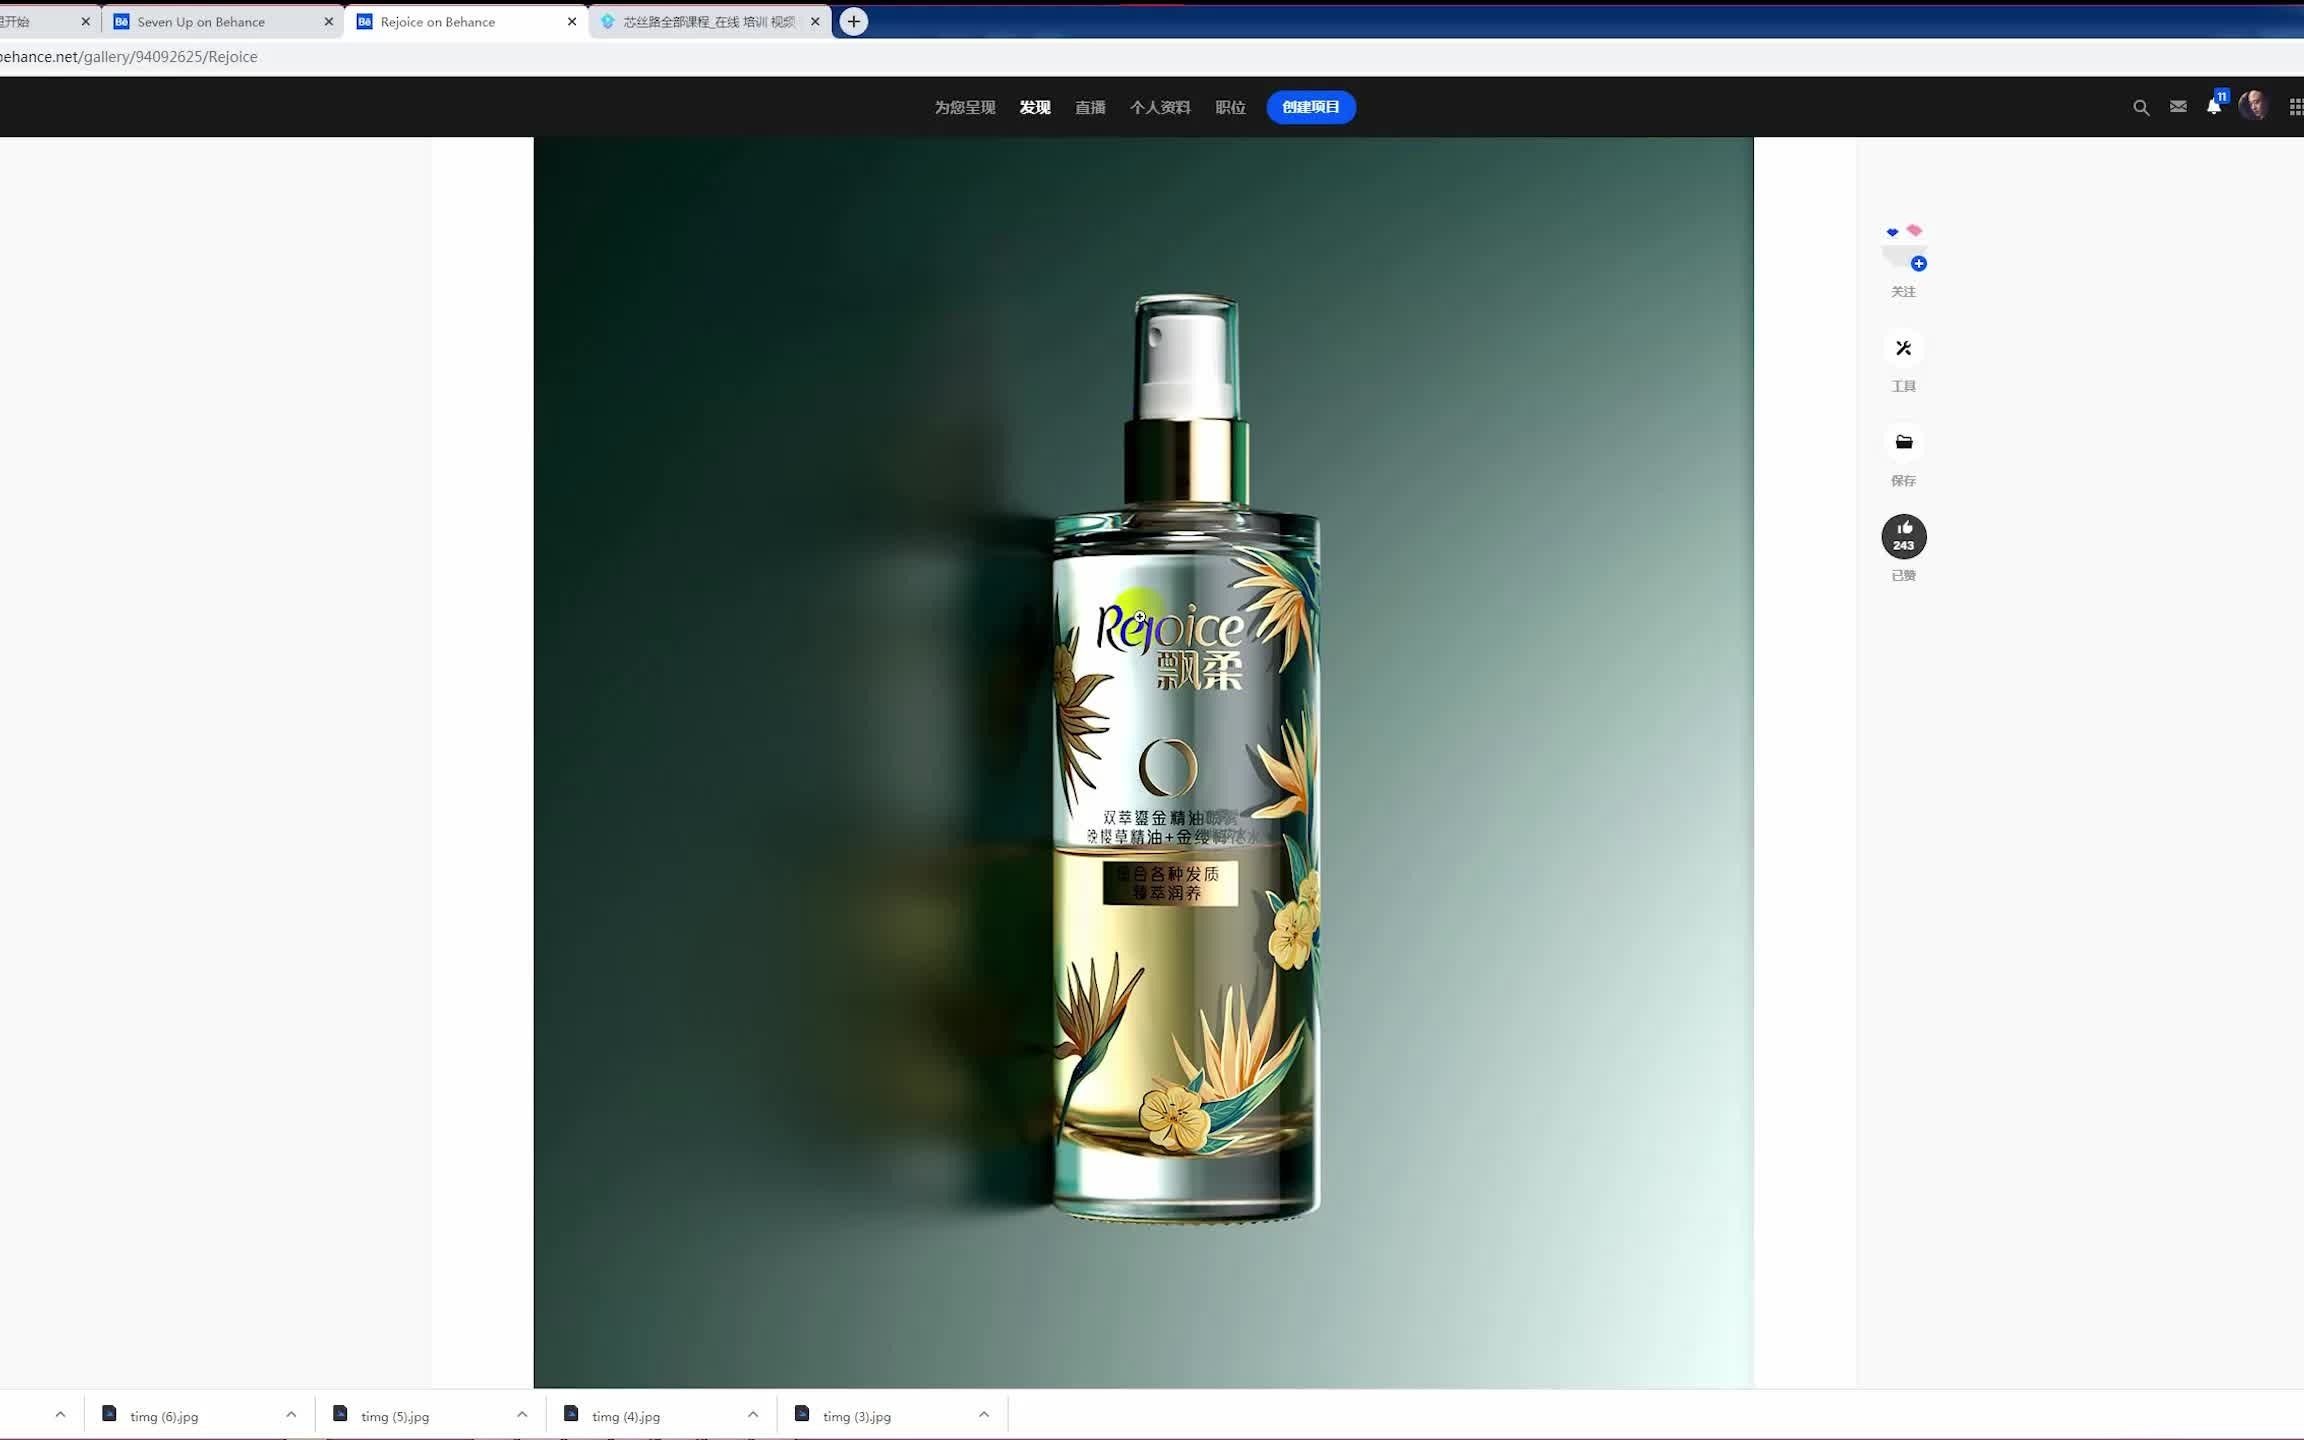Click the 关注 follow label
This screenshot has width=2304, height=1440.
1903,292
